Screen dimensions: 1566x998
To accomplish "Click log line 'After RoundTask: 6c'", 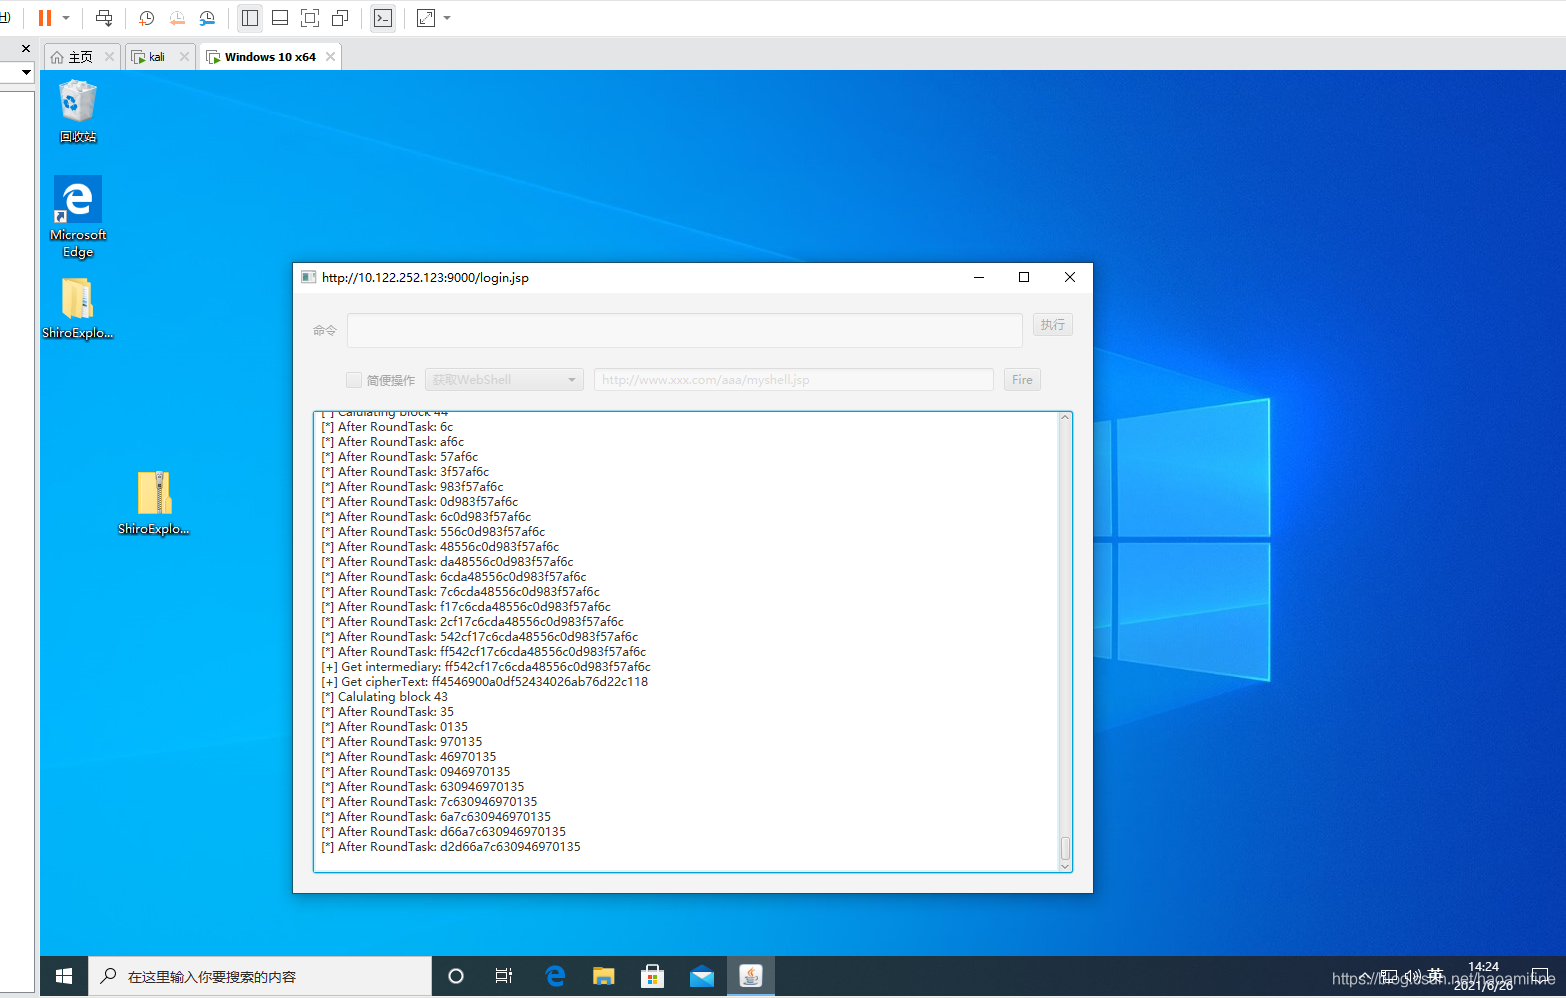I will pos(387,427).
